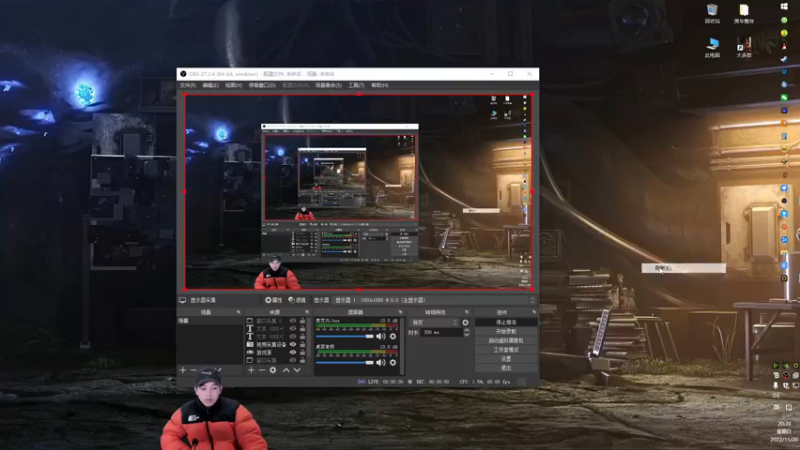Click the 工作室模式 button
Screen dimensions: 800x450
(506, 350)
